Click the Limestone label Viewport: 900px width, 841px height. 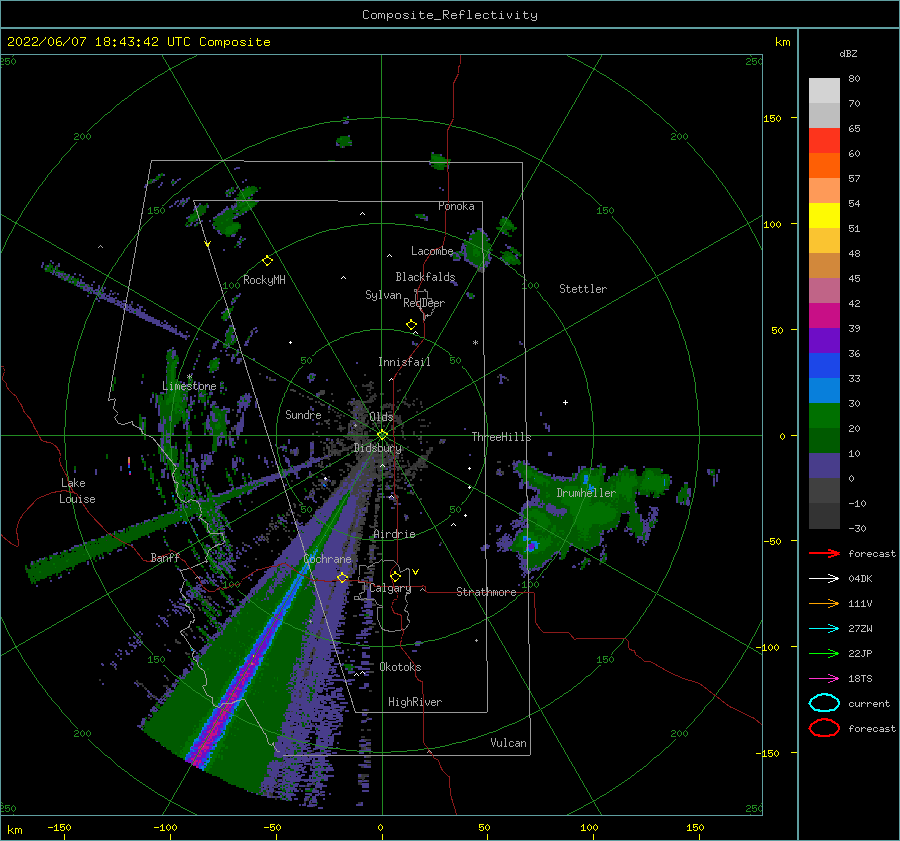click(189, 386)
